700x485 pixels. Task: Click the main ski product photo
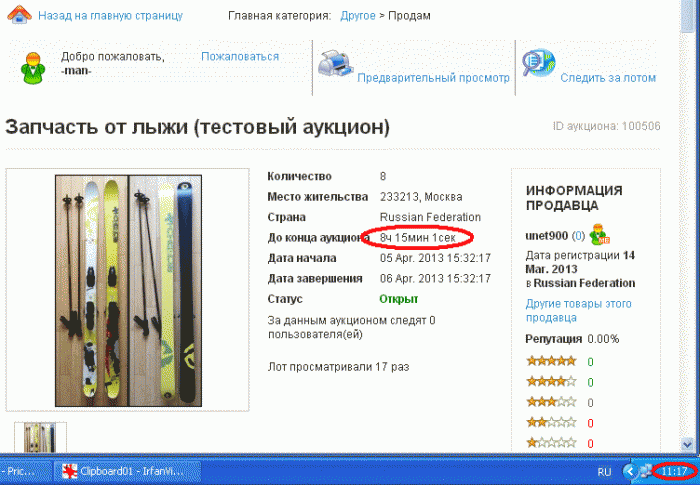(x=128, y=291)
